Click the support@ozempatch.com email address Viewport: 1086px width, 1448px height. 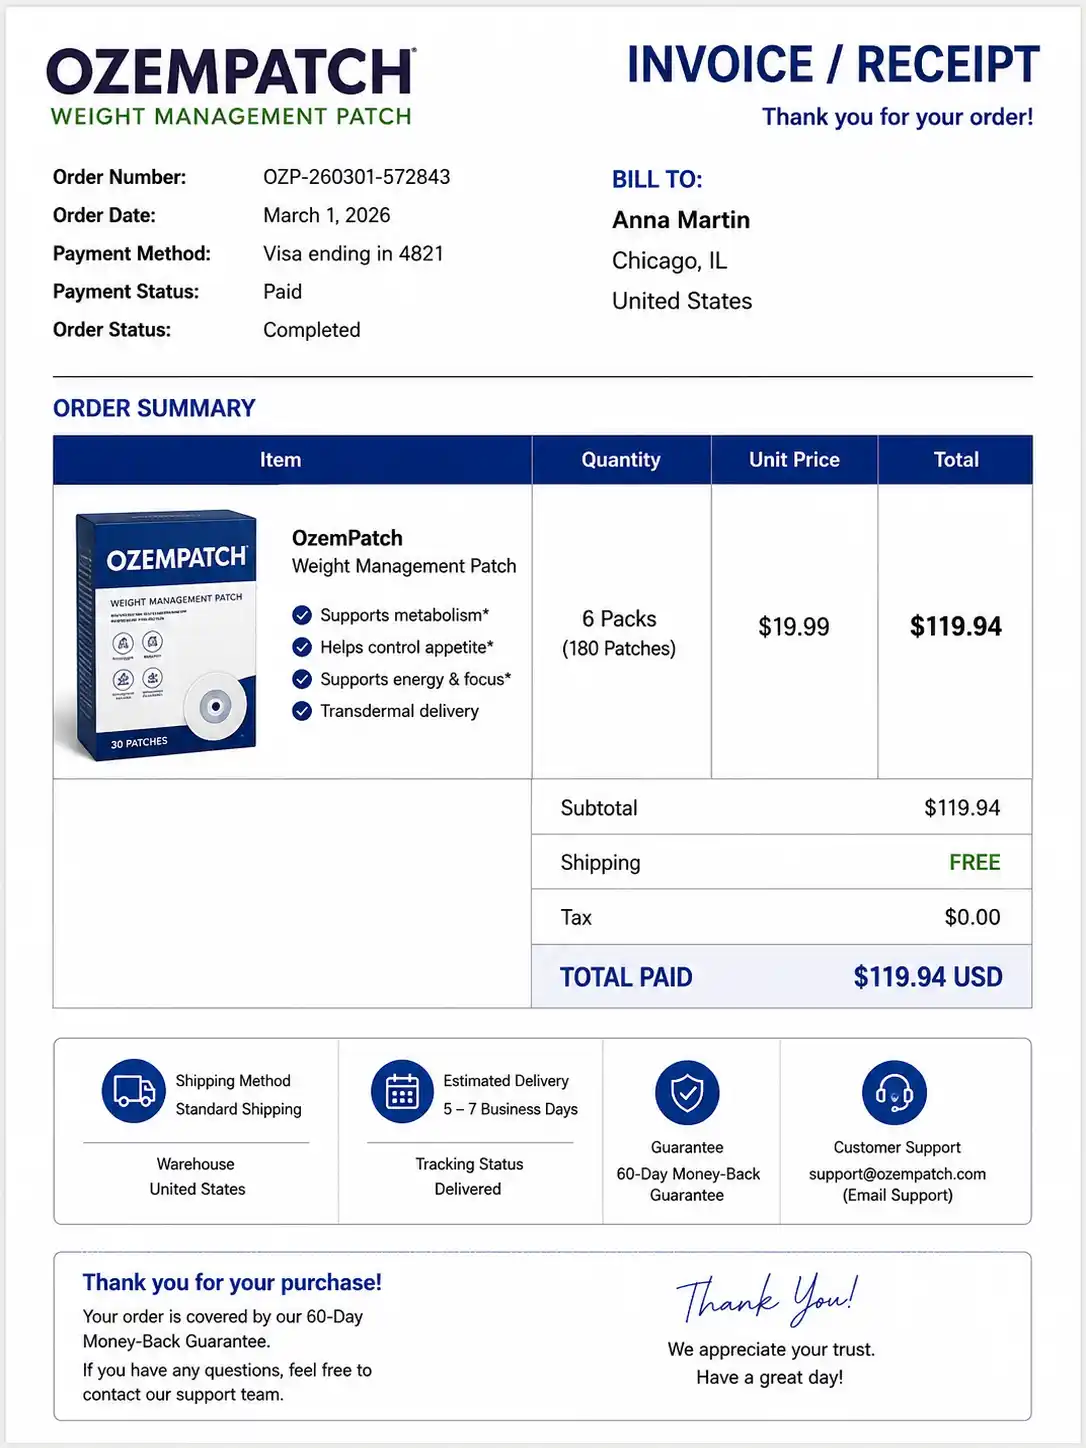(897, 1174)
